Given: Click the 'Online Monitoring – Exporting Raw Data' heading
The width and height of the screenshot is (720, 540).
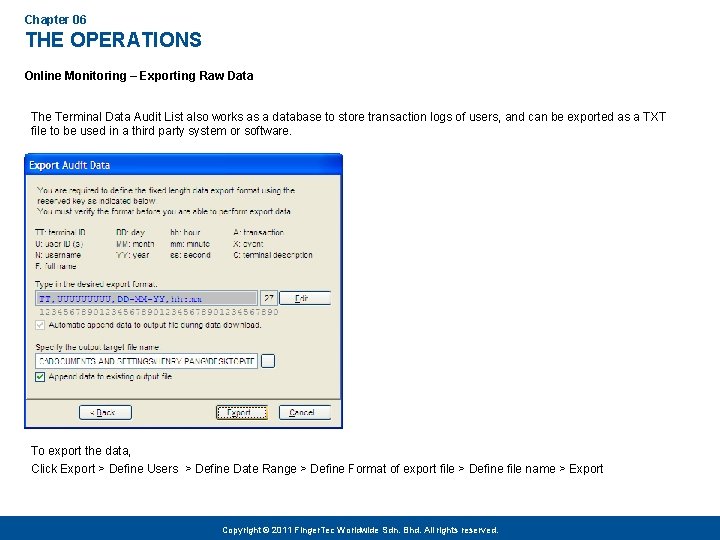Looking at the screenshot, I should (139, 76).
